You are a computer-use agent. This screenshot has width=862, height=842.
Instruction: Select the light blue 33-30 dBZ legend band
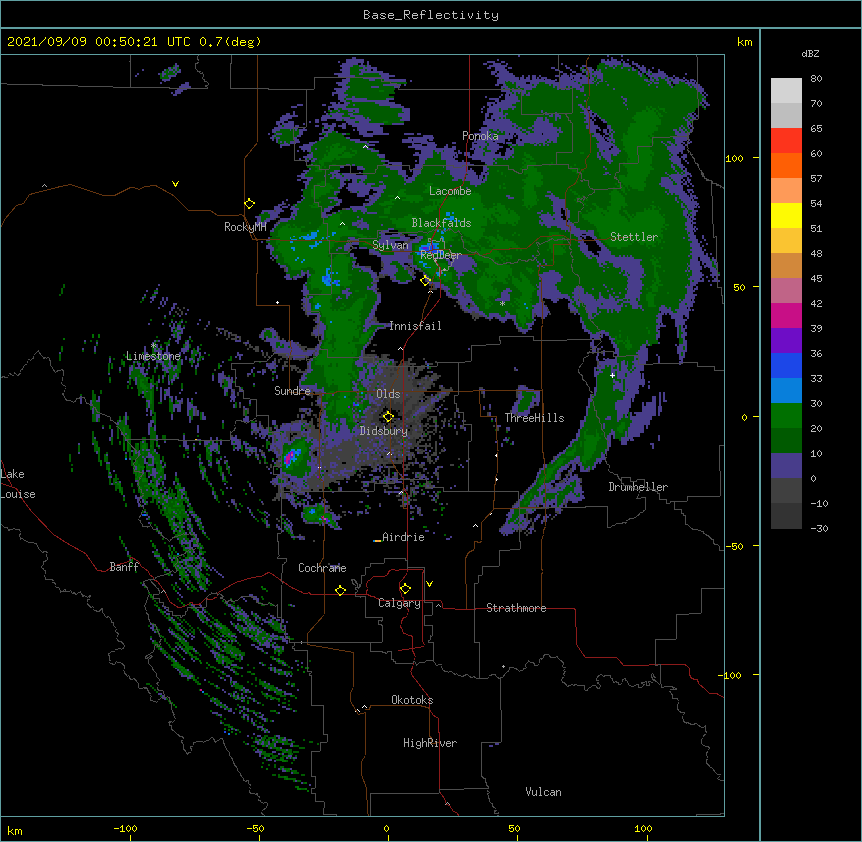tap(786, 391)
